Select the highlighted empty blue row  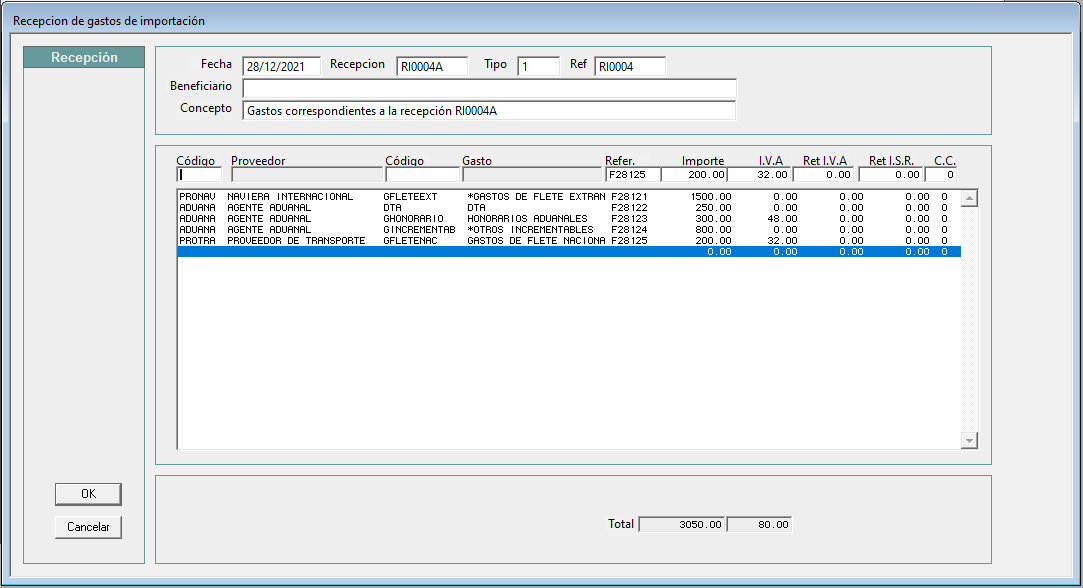click(569, 252)
